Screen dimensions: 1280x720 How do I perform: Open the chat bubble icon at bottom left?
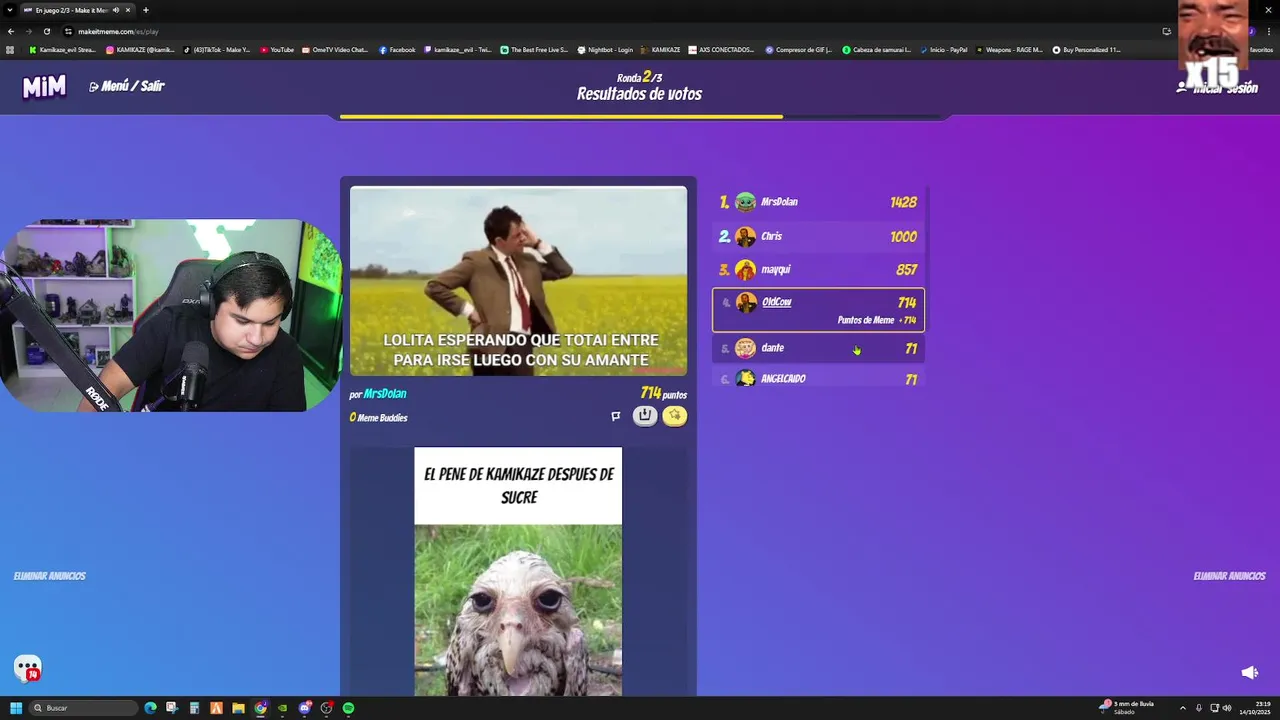click(x=27, y=668)
